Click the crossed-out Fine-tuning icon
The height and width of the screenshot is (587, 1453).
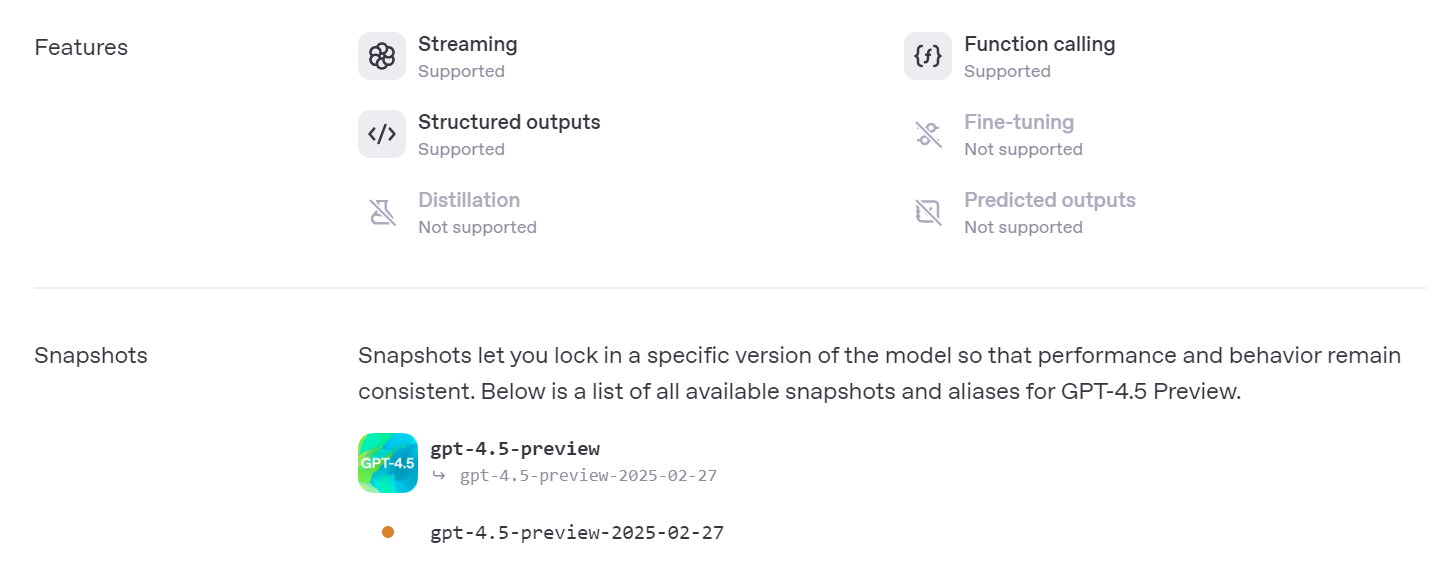click(x=928, y=134)
